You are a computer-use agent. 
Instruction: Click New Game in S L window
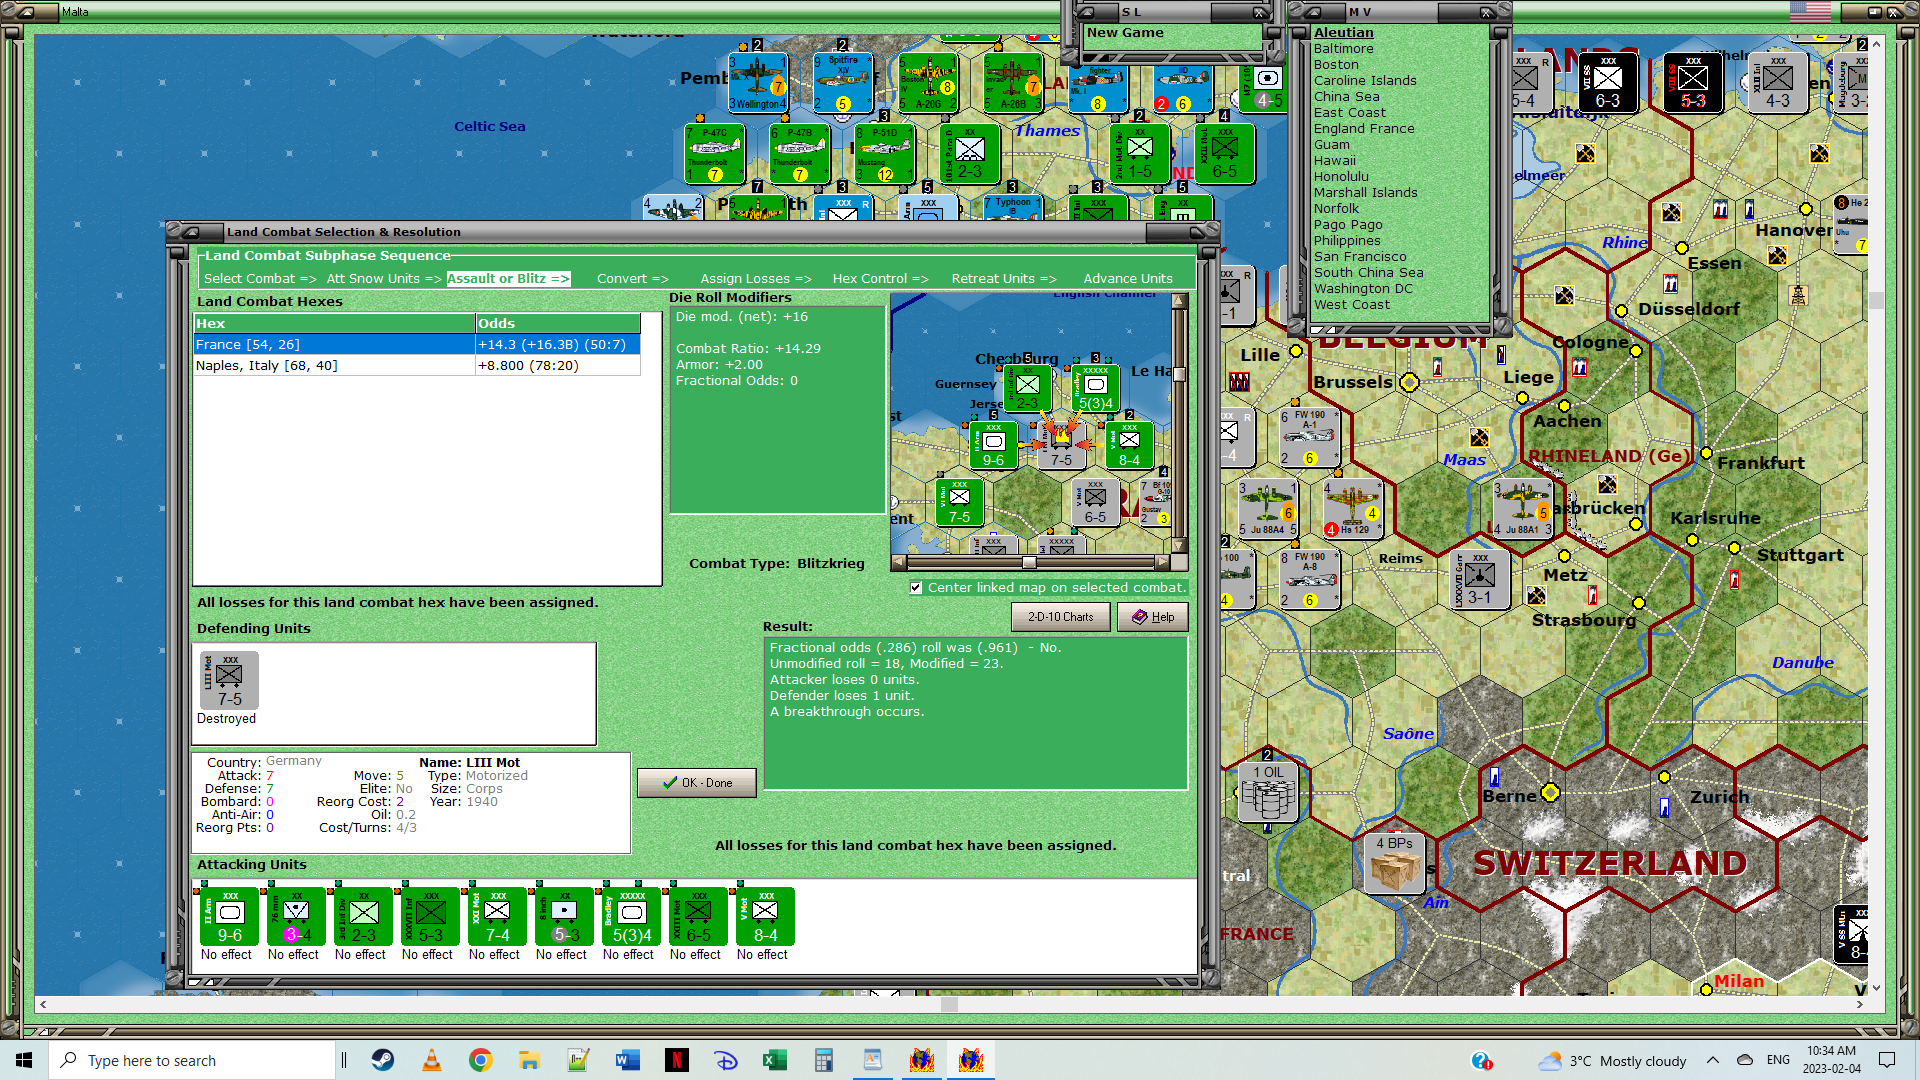[1125, 33]
